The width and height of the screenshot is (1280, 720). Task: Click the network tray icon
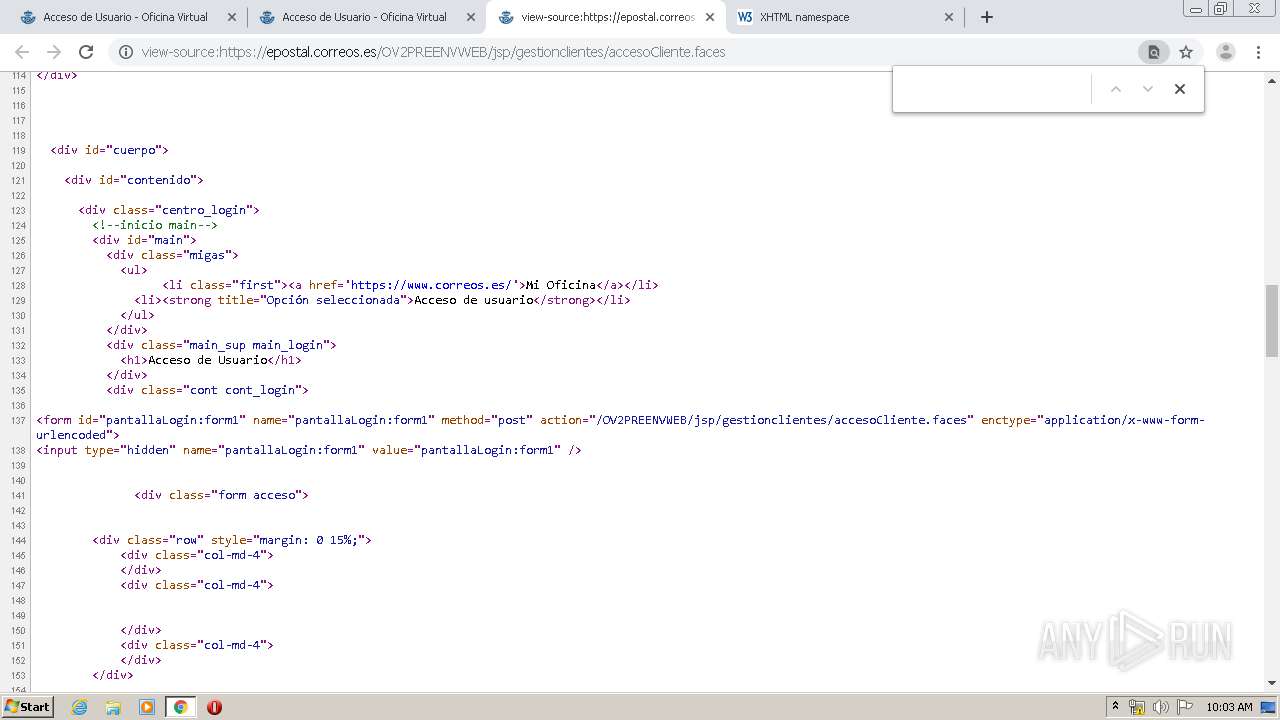[x=1137, y=707]
